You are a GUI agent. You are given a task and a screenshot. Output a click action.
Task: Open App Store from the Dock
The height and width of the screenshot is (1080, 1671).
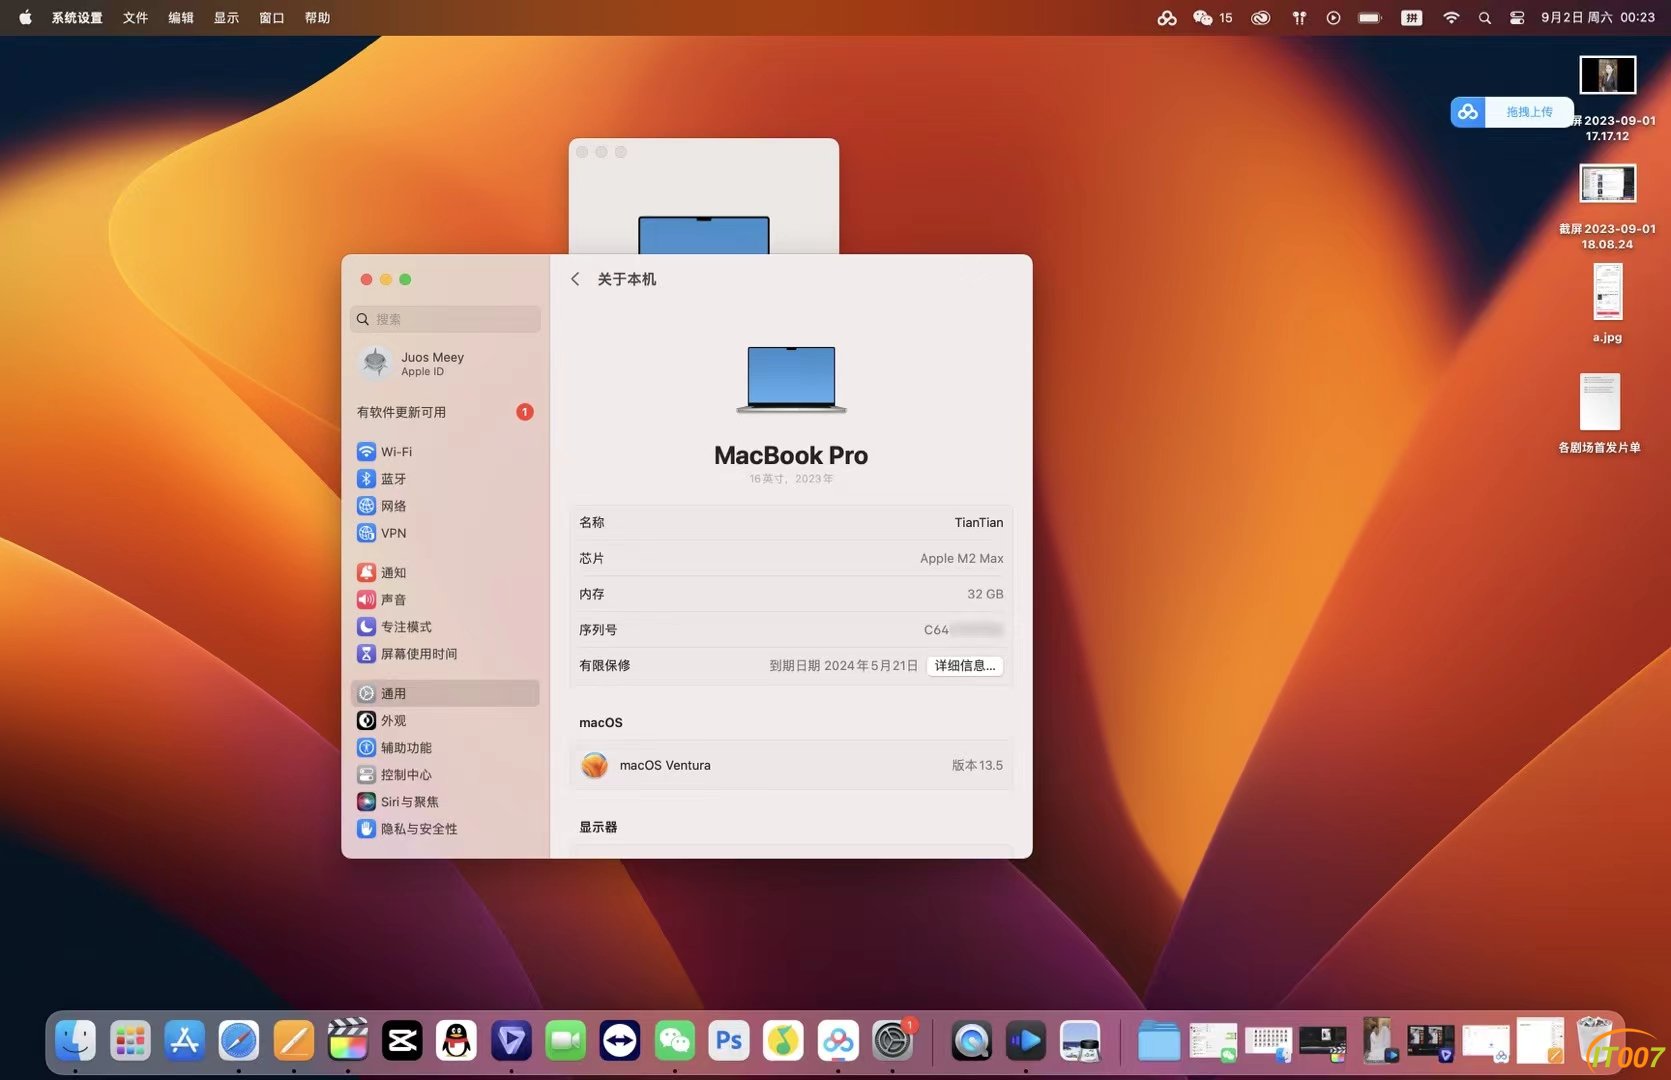[184, 1041]
